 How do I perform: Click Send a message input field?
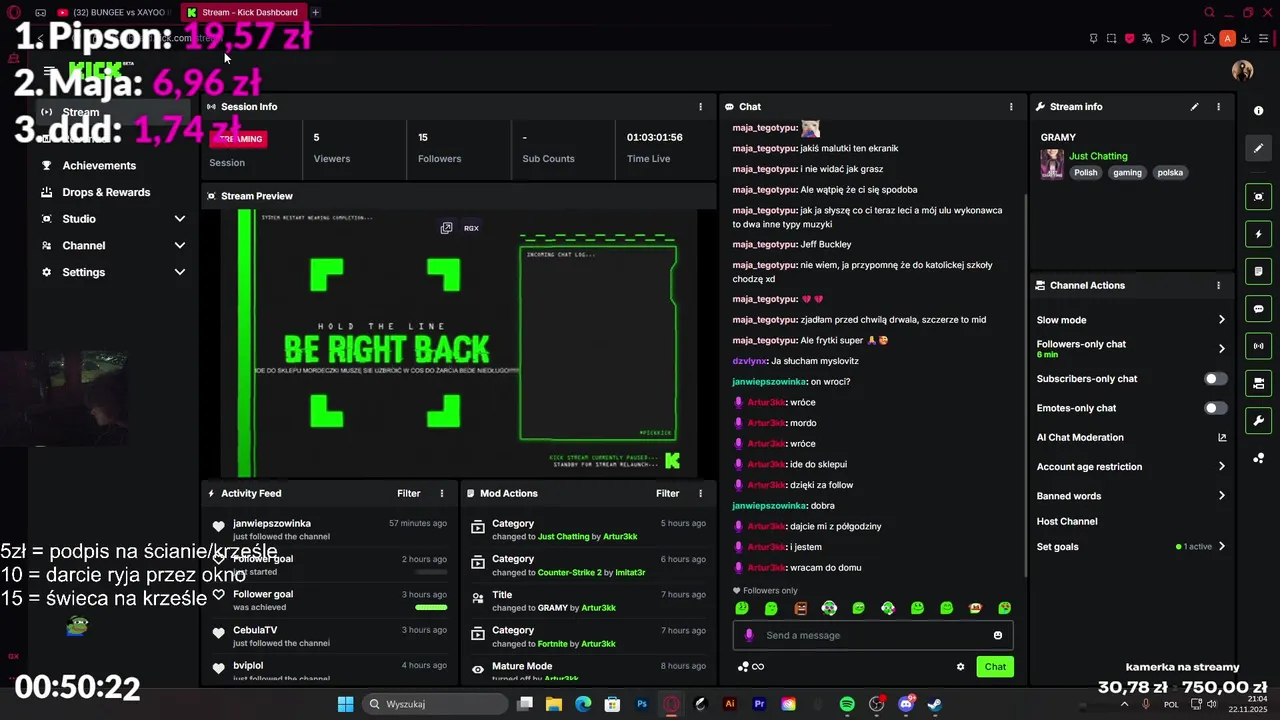[873, 635]
